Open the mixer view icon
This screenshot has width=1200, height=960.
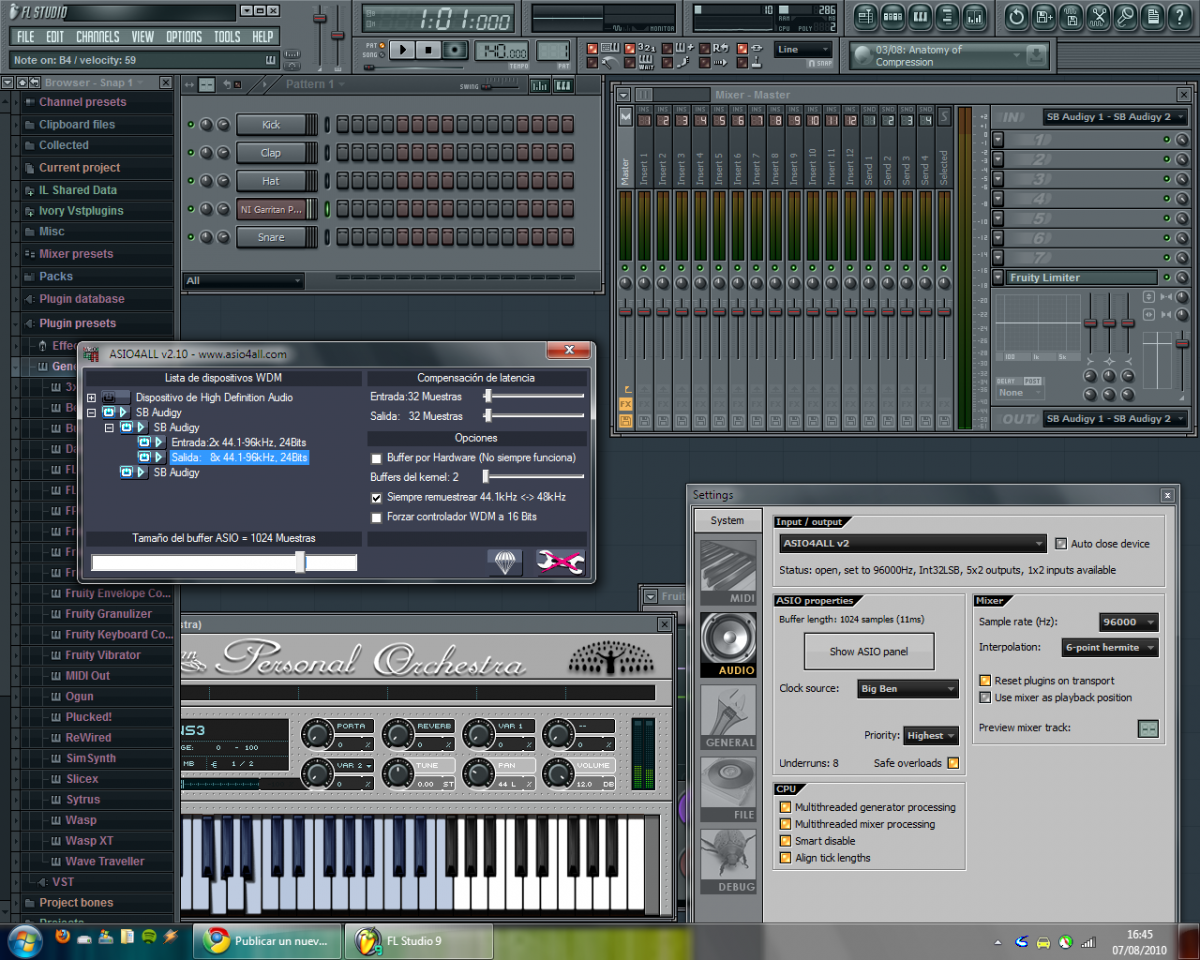pyautogui.click(x=974, y=16)
